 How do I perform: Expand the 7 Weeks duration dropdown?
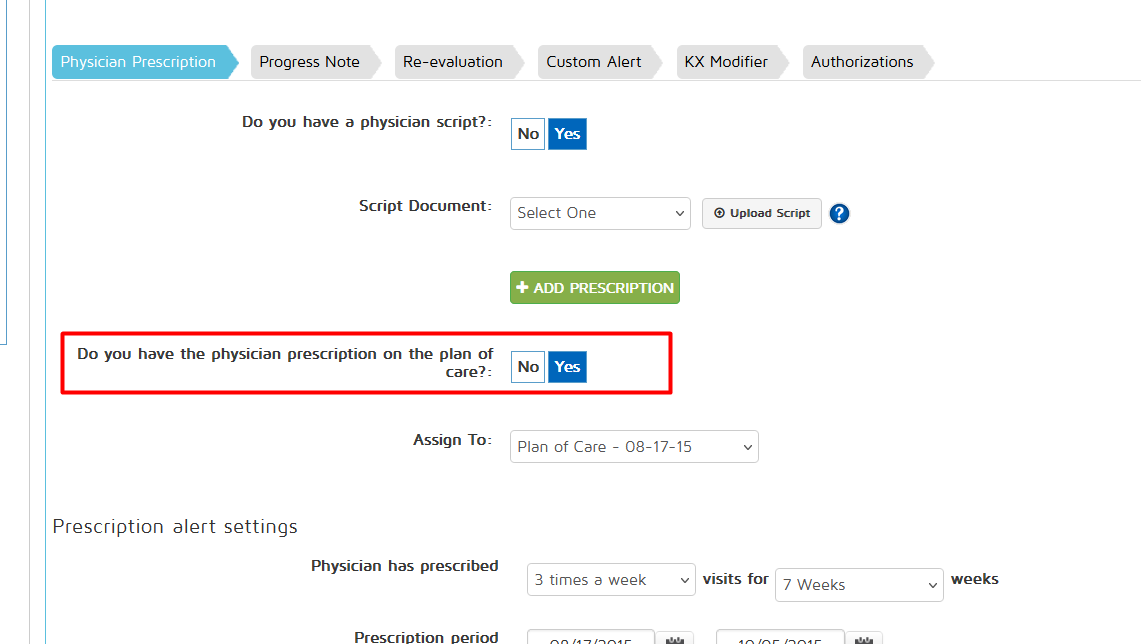point(859,585)
